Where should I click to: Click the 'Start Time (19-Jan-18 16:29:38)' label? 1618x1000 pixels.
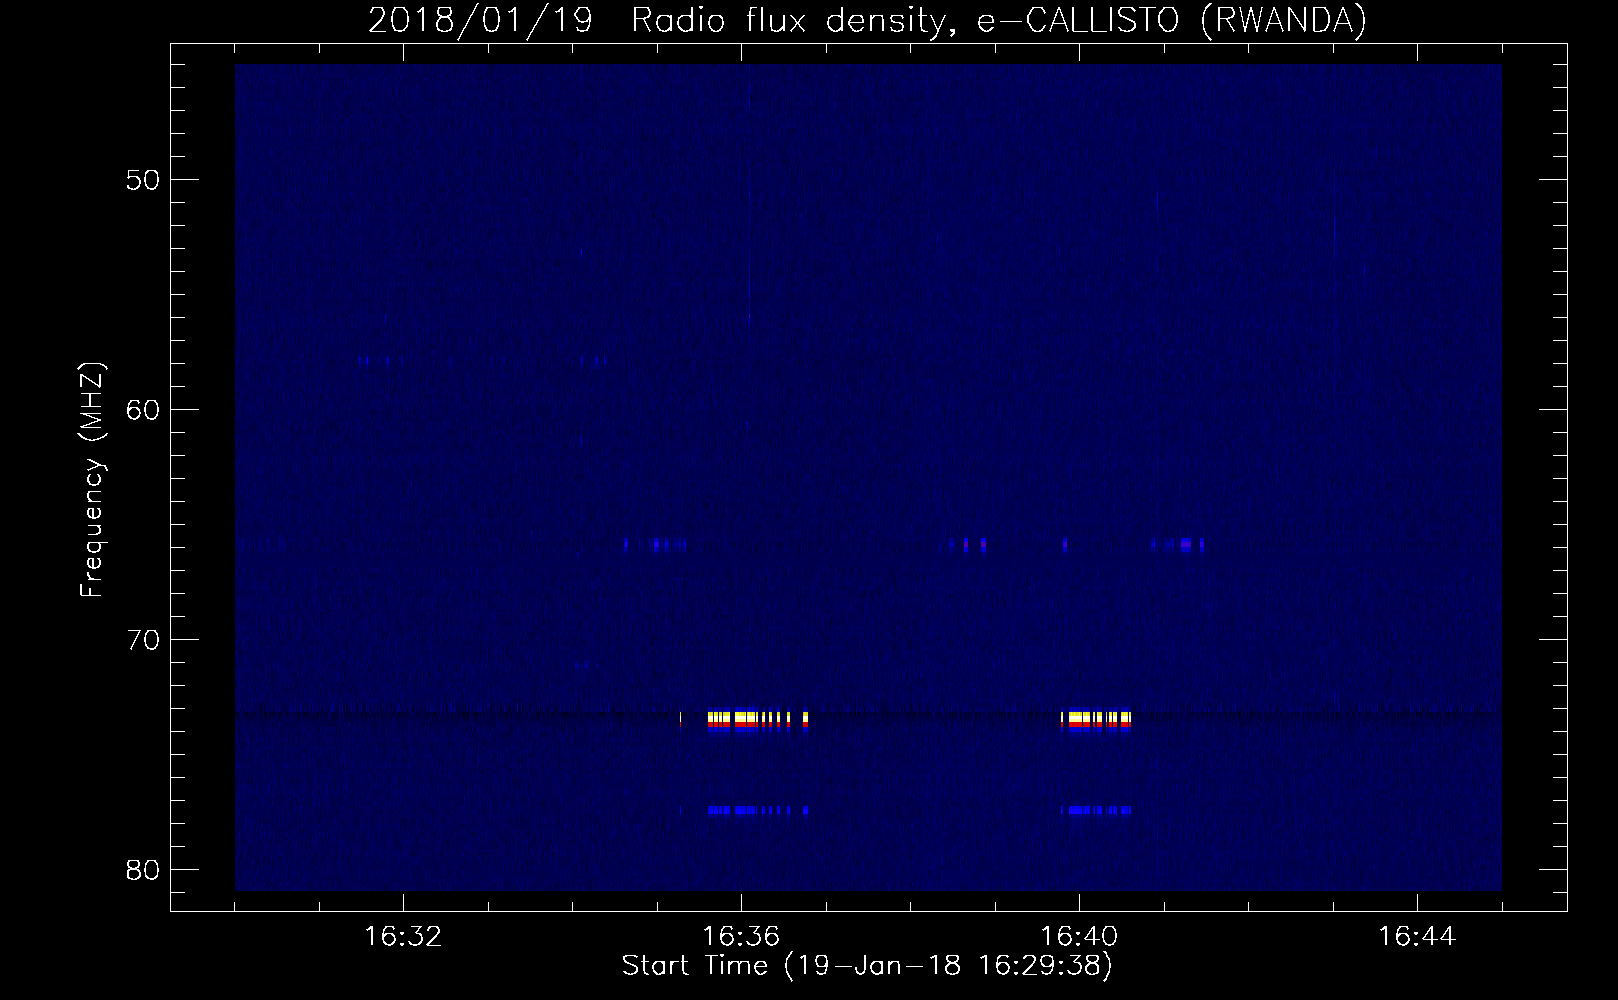pos(867,966)
